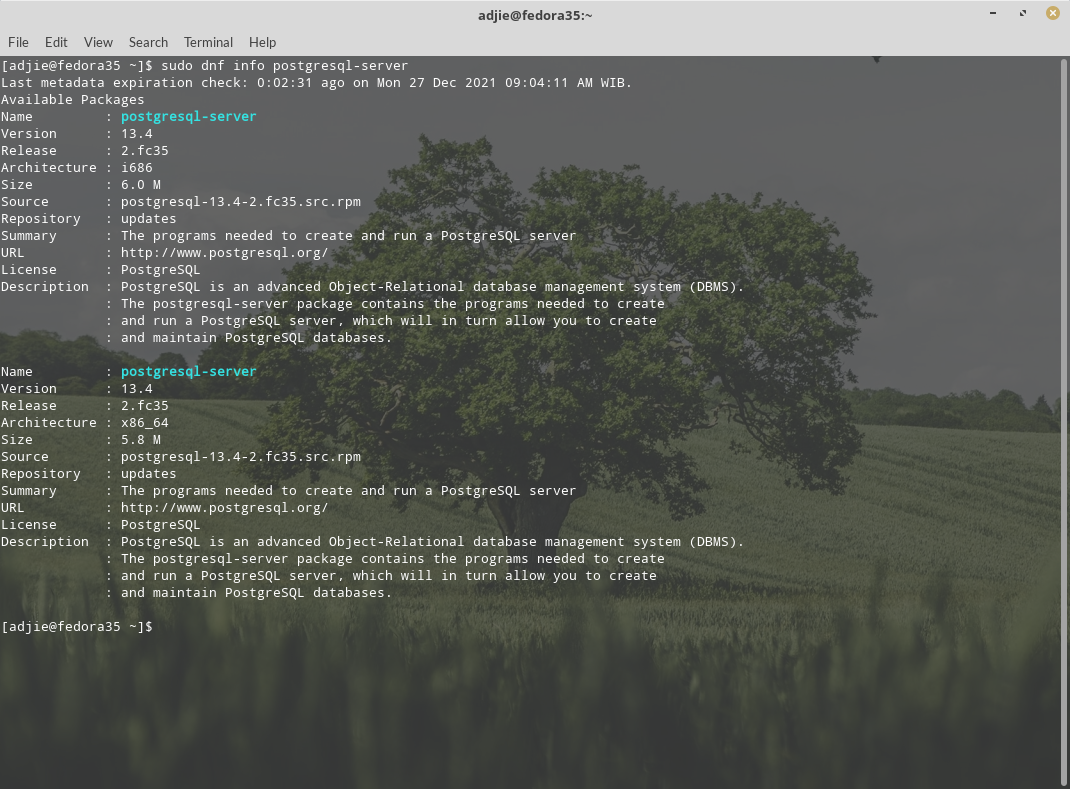Click the size value '5.8 M'
1070x789 pixels.
point(141,440)
